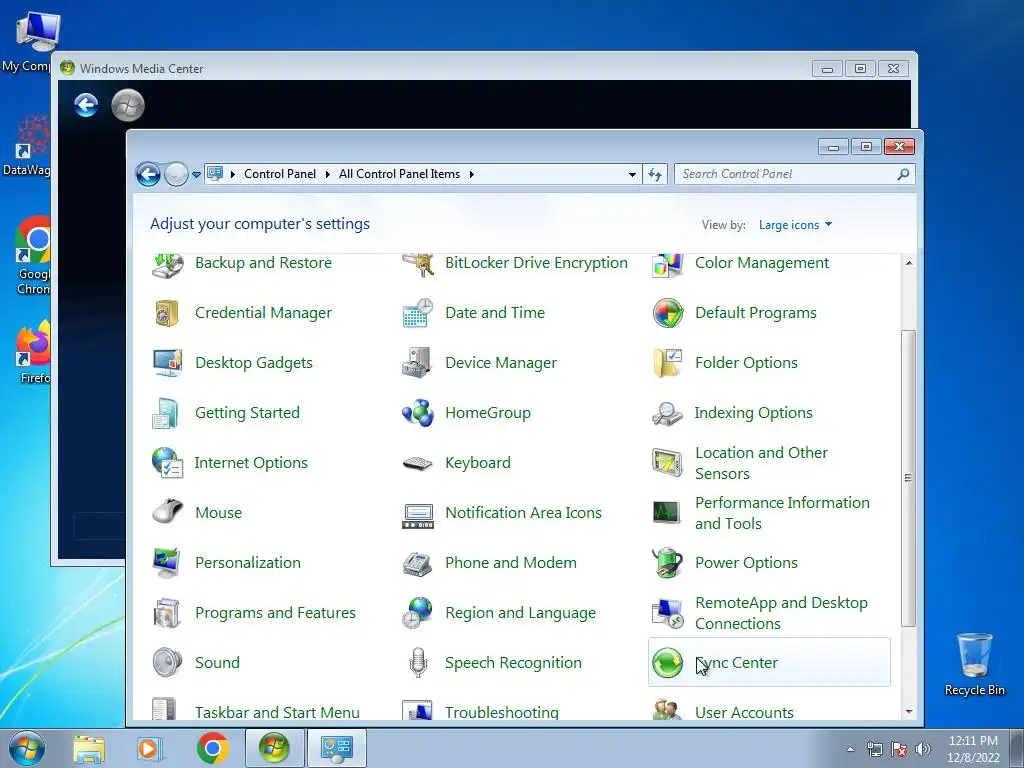1024x768 pixels.
Task: Refresh the Control Panel view
Action: (x=655, y=174)
